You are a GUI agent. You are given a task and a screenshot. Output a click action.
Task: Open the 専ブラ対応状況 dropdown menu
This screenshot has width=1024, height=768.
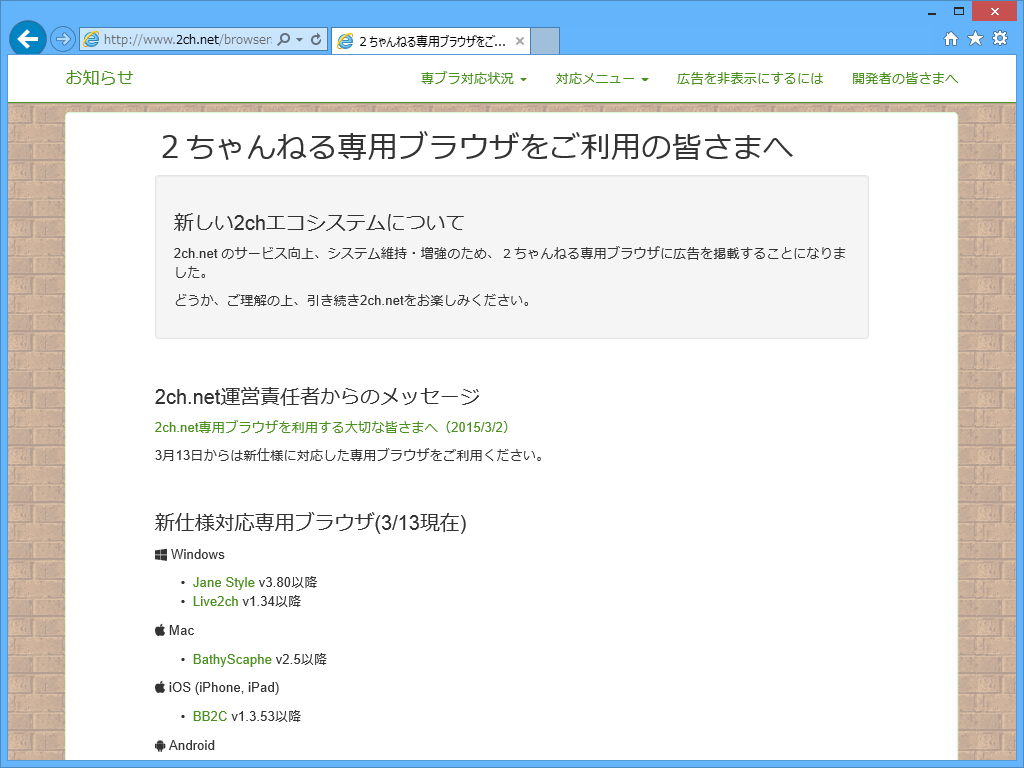(x=471, y=78)
